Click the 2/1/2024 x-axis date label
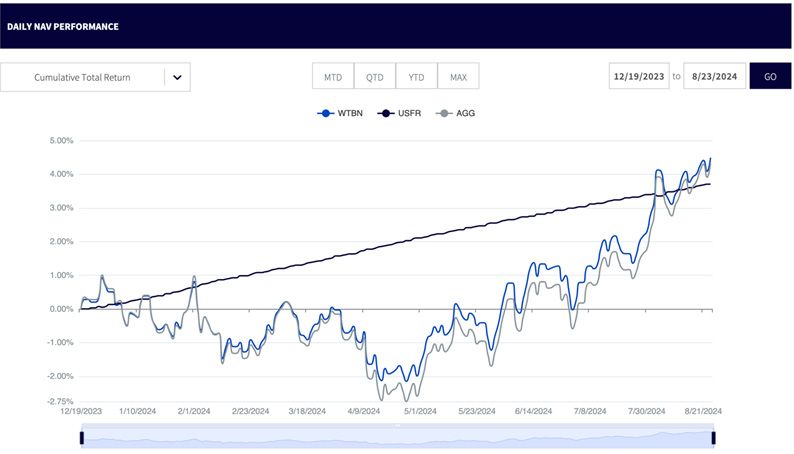Screen dimensions: 794x454 (x=194, y=411)
